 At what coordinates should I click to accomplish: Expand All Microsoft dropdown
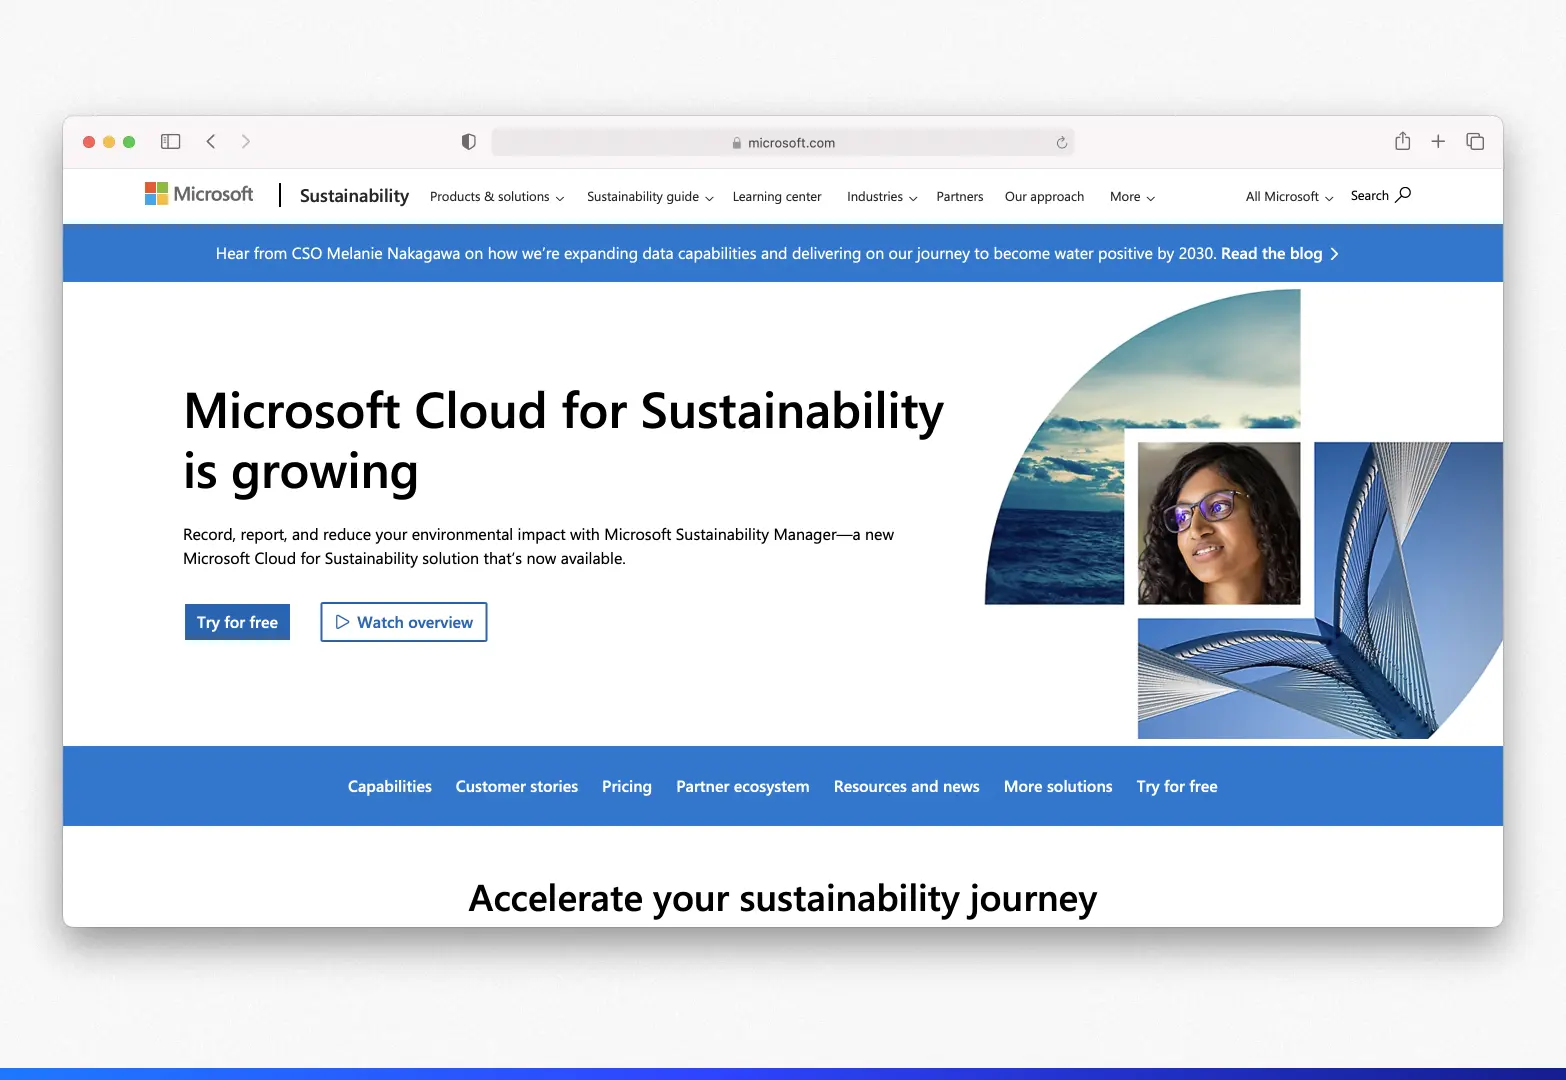pyautogui.click(x=1289, y=197)
